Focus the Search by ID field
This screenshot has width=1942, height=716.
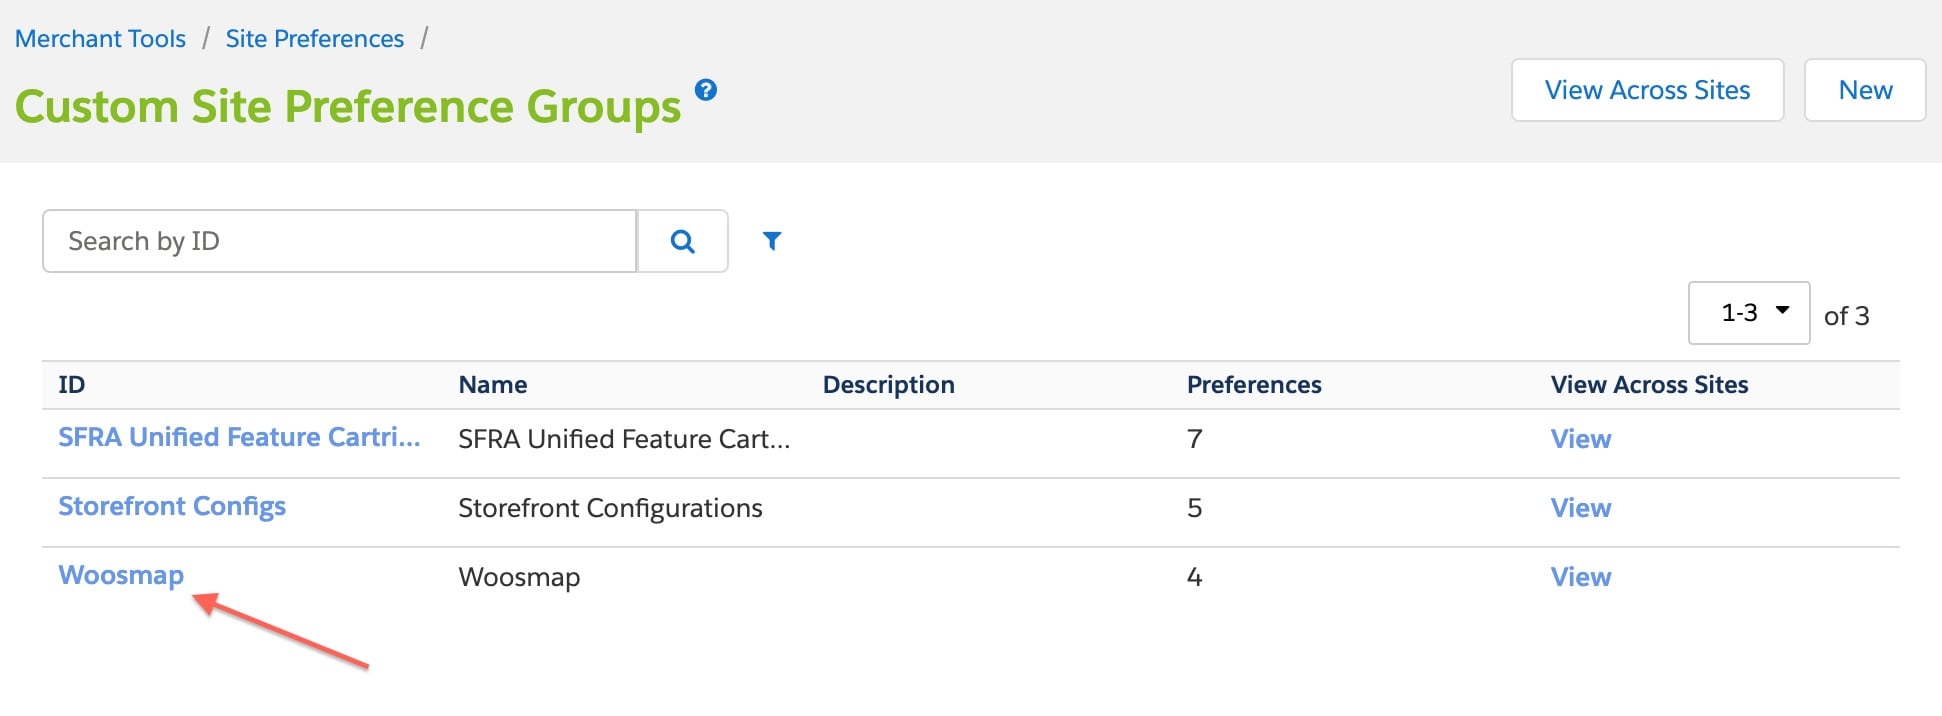[x=339, y=241]
